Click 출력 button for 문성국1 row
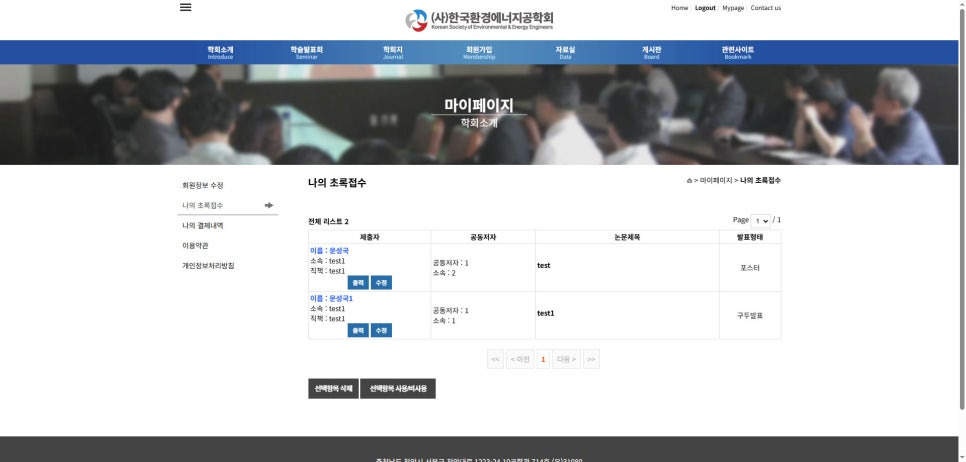This screenshot has width=966, height=462. (358, 330)
